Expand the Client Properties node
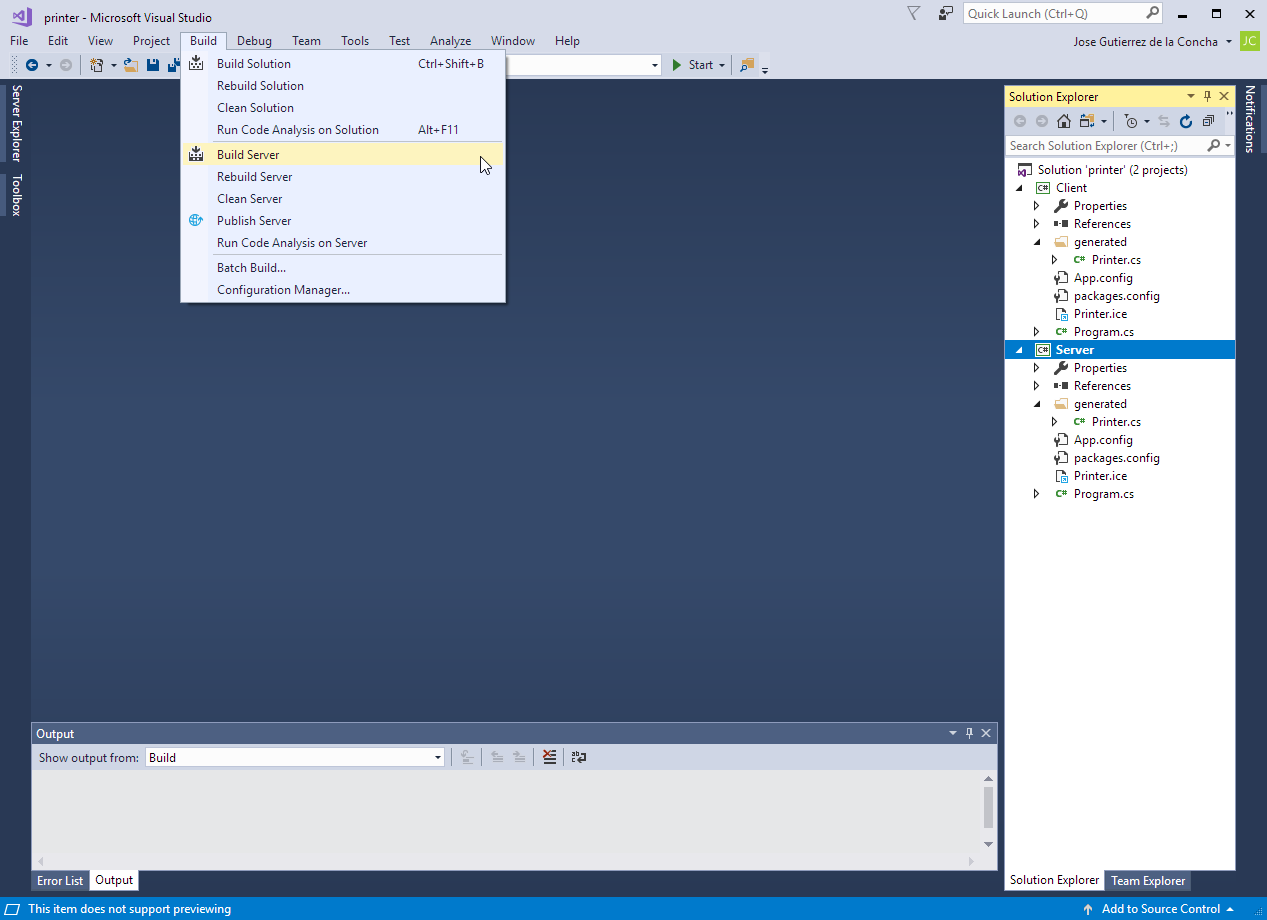This screenshot has height=920, width=1267. click(x=1037, y=206)
